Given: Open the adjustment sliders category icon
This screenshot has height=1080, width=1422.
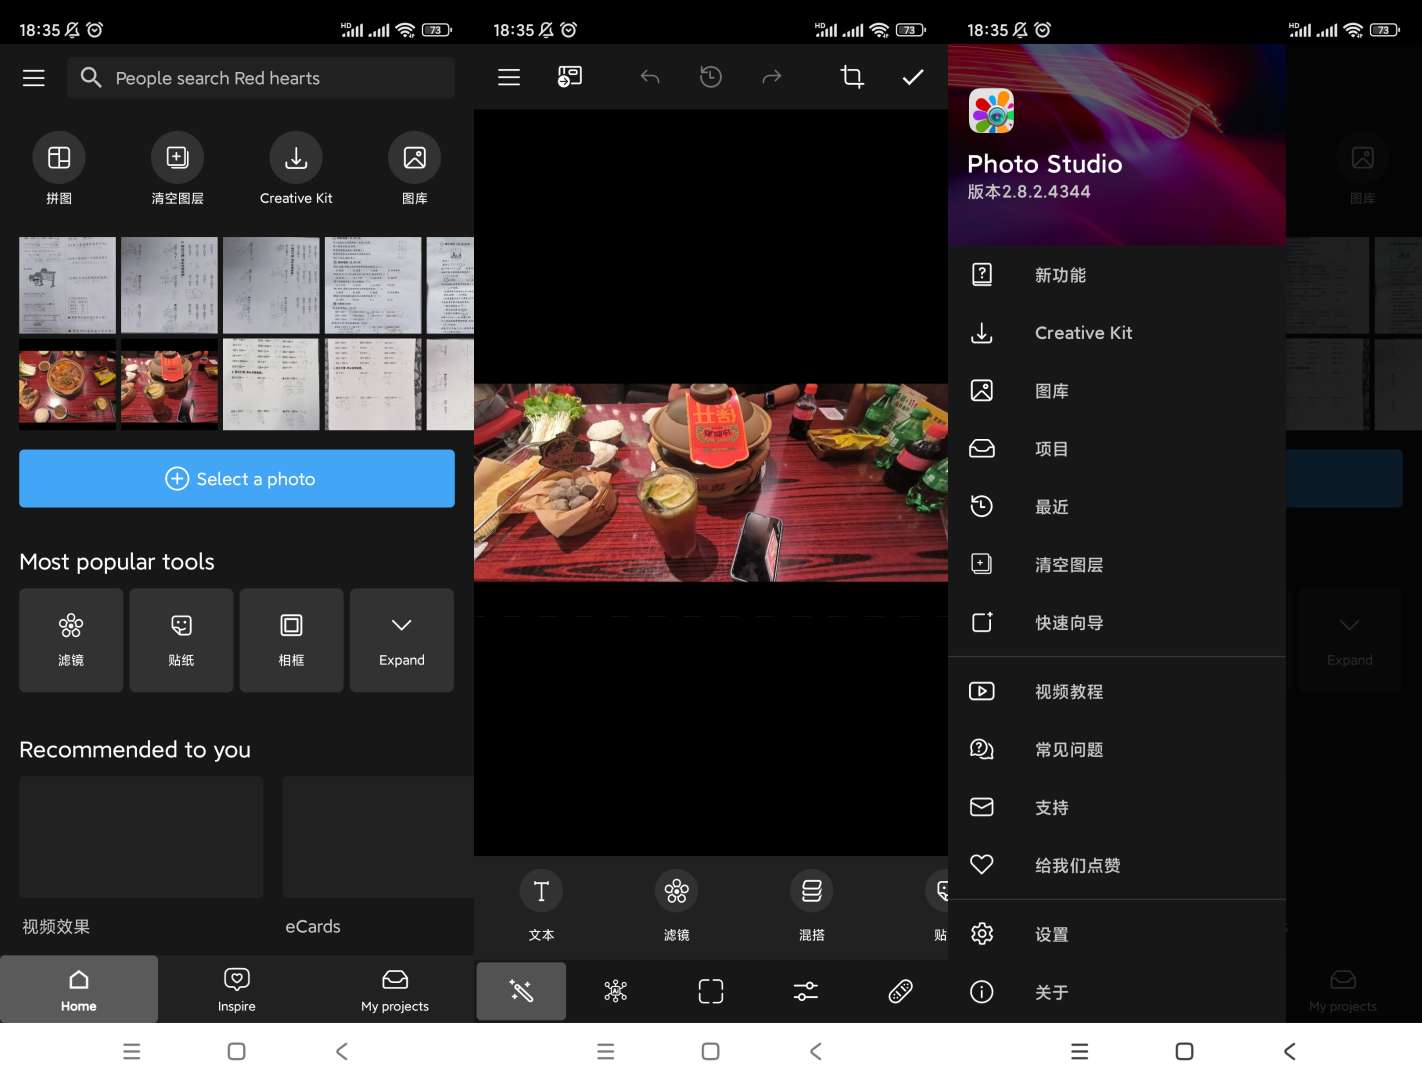Looking at the screenshot, I should pyautogui.click(x=806, y=991).
